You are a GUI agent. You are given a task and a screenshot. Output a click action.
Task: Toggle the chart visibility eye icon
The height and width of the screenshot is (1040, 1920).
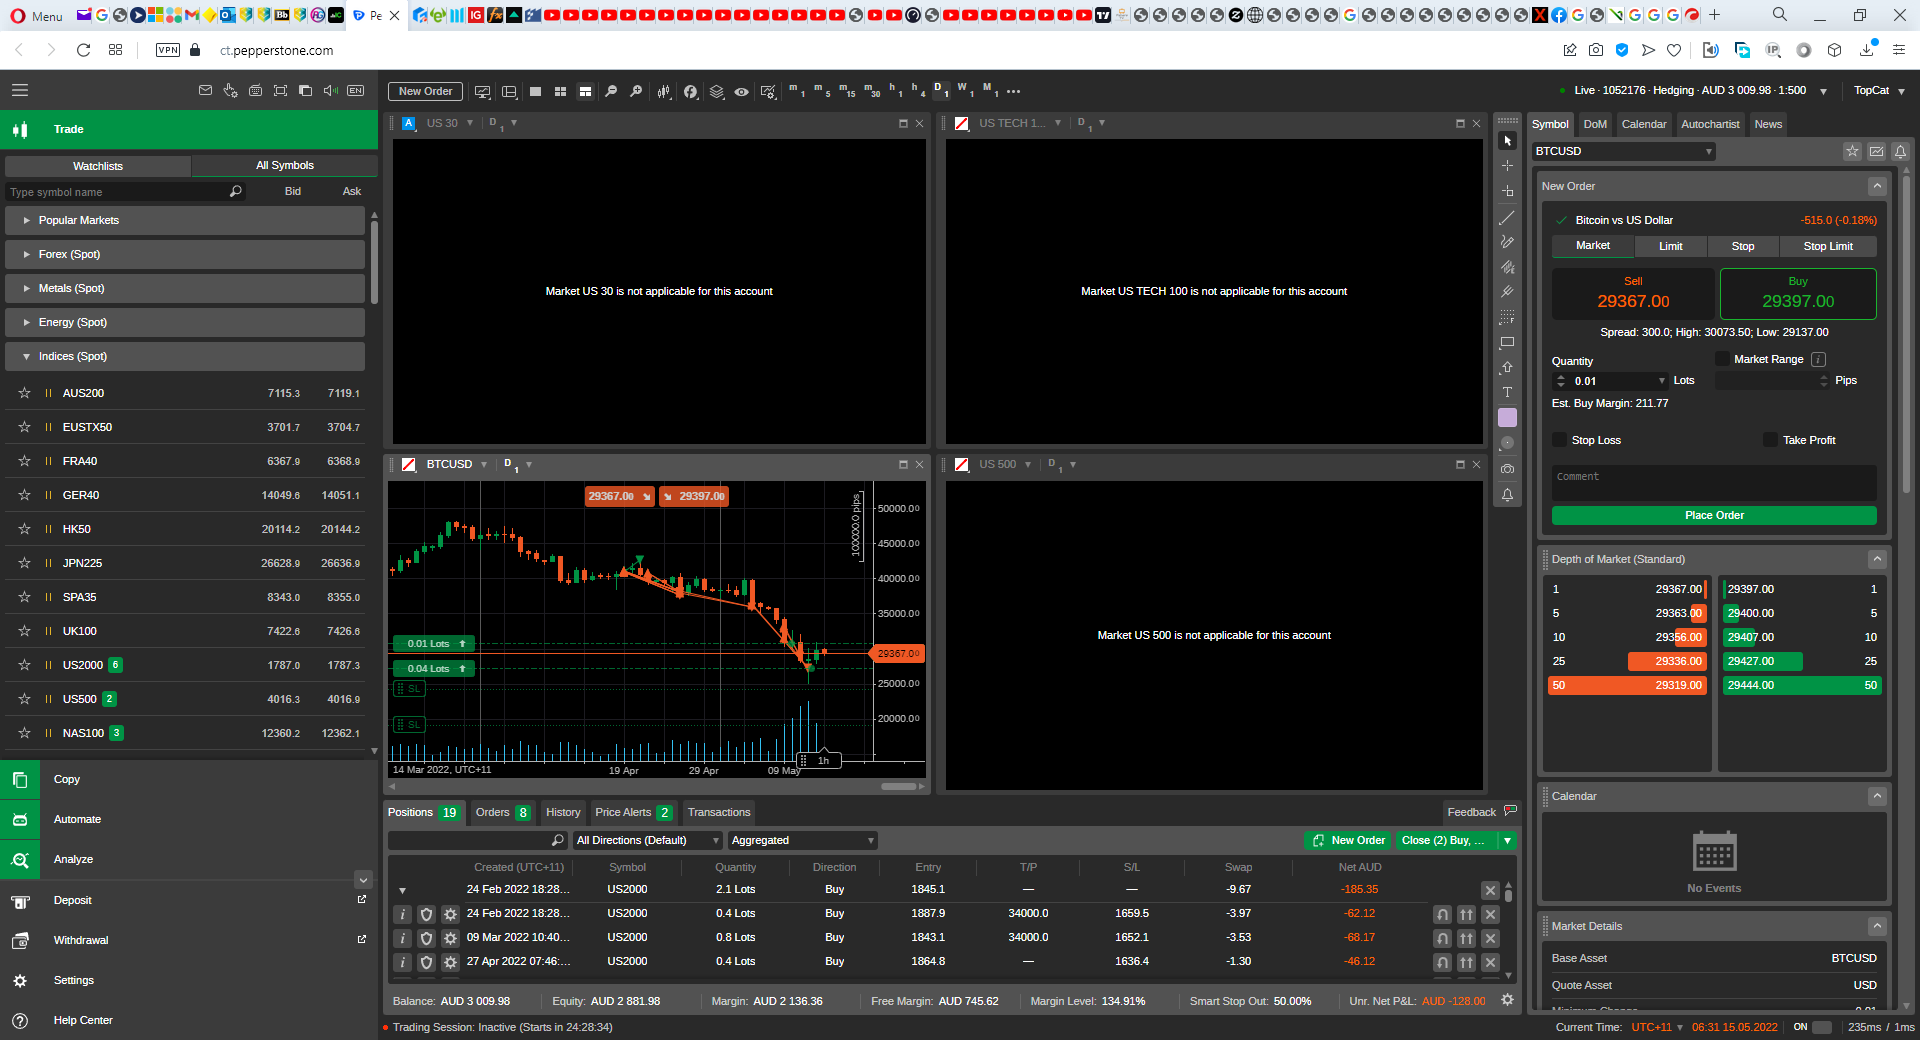pos(741,91)
